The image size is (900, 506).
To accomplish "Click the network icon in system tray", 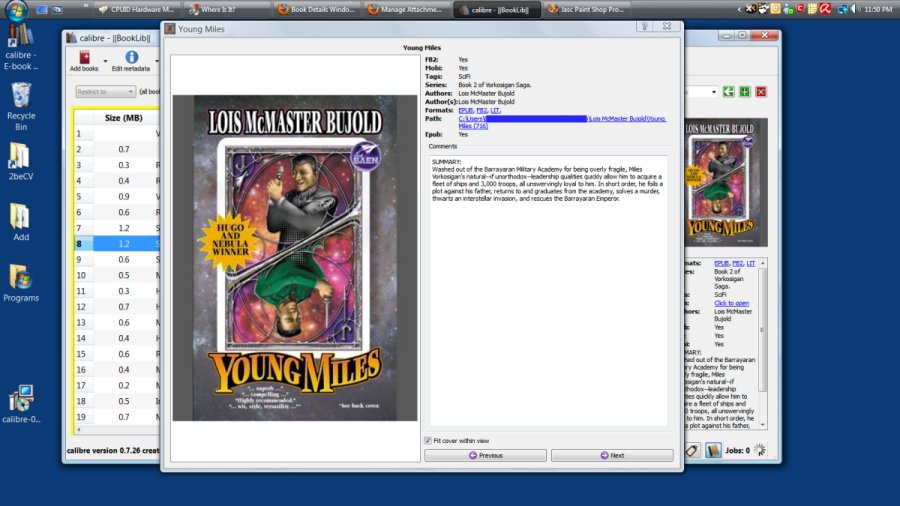I will [x=843, y=9].
